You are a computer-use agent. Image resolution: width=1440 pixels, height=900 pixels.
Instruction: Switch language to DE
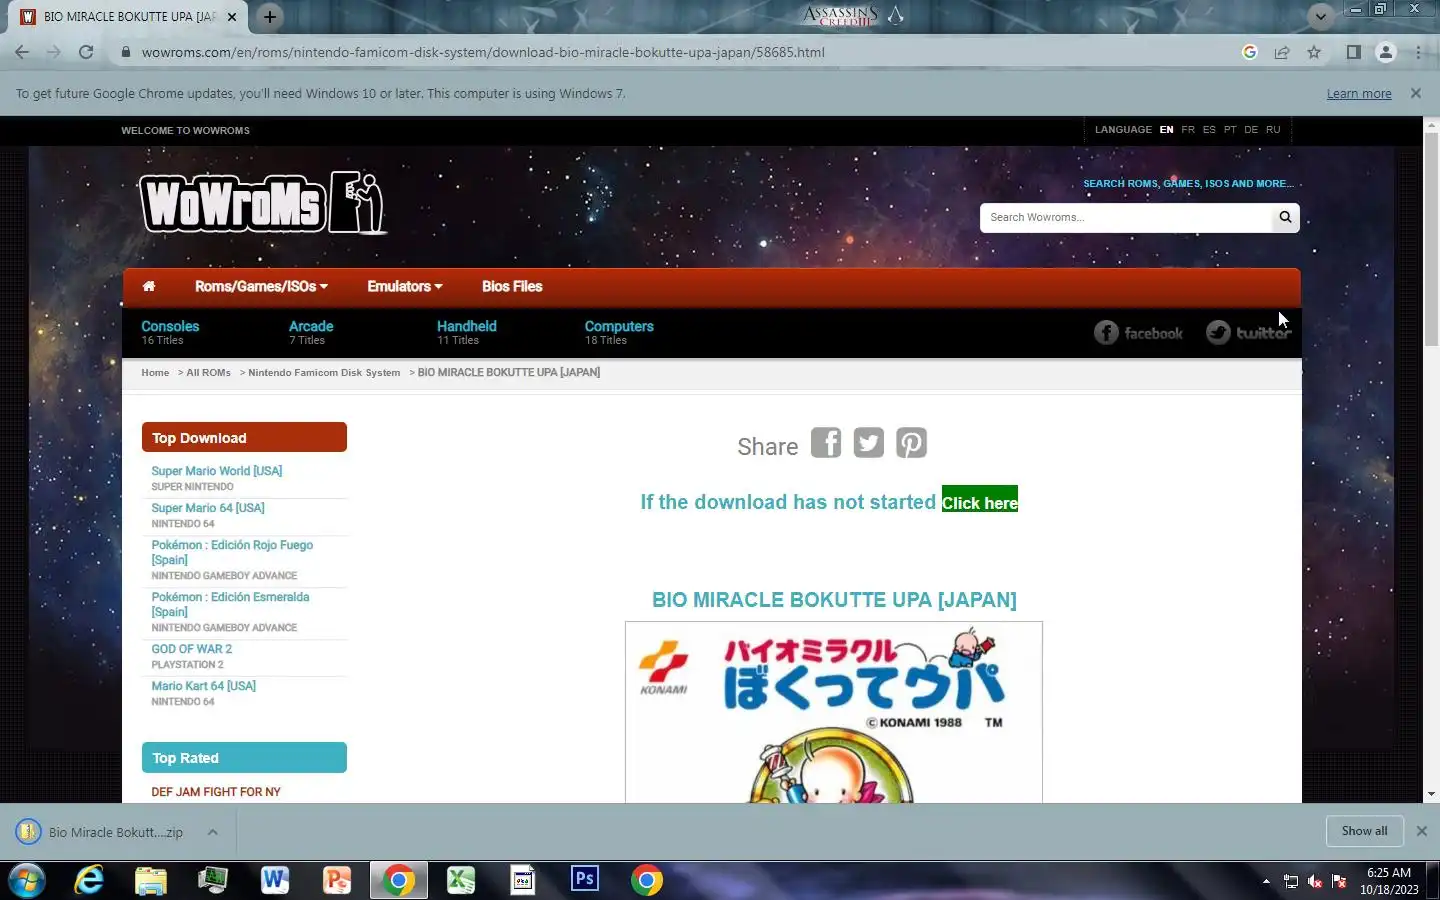coord(1251,130)
